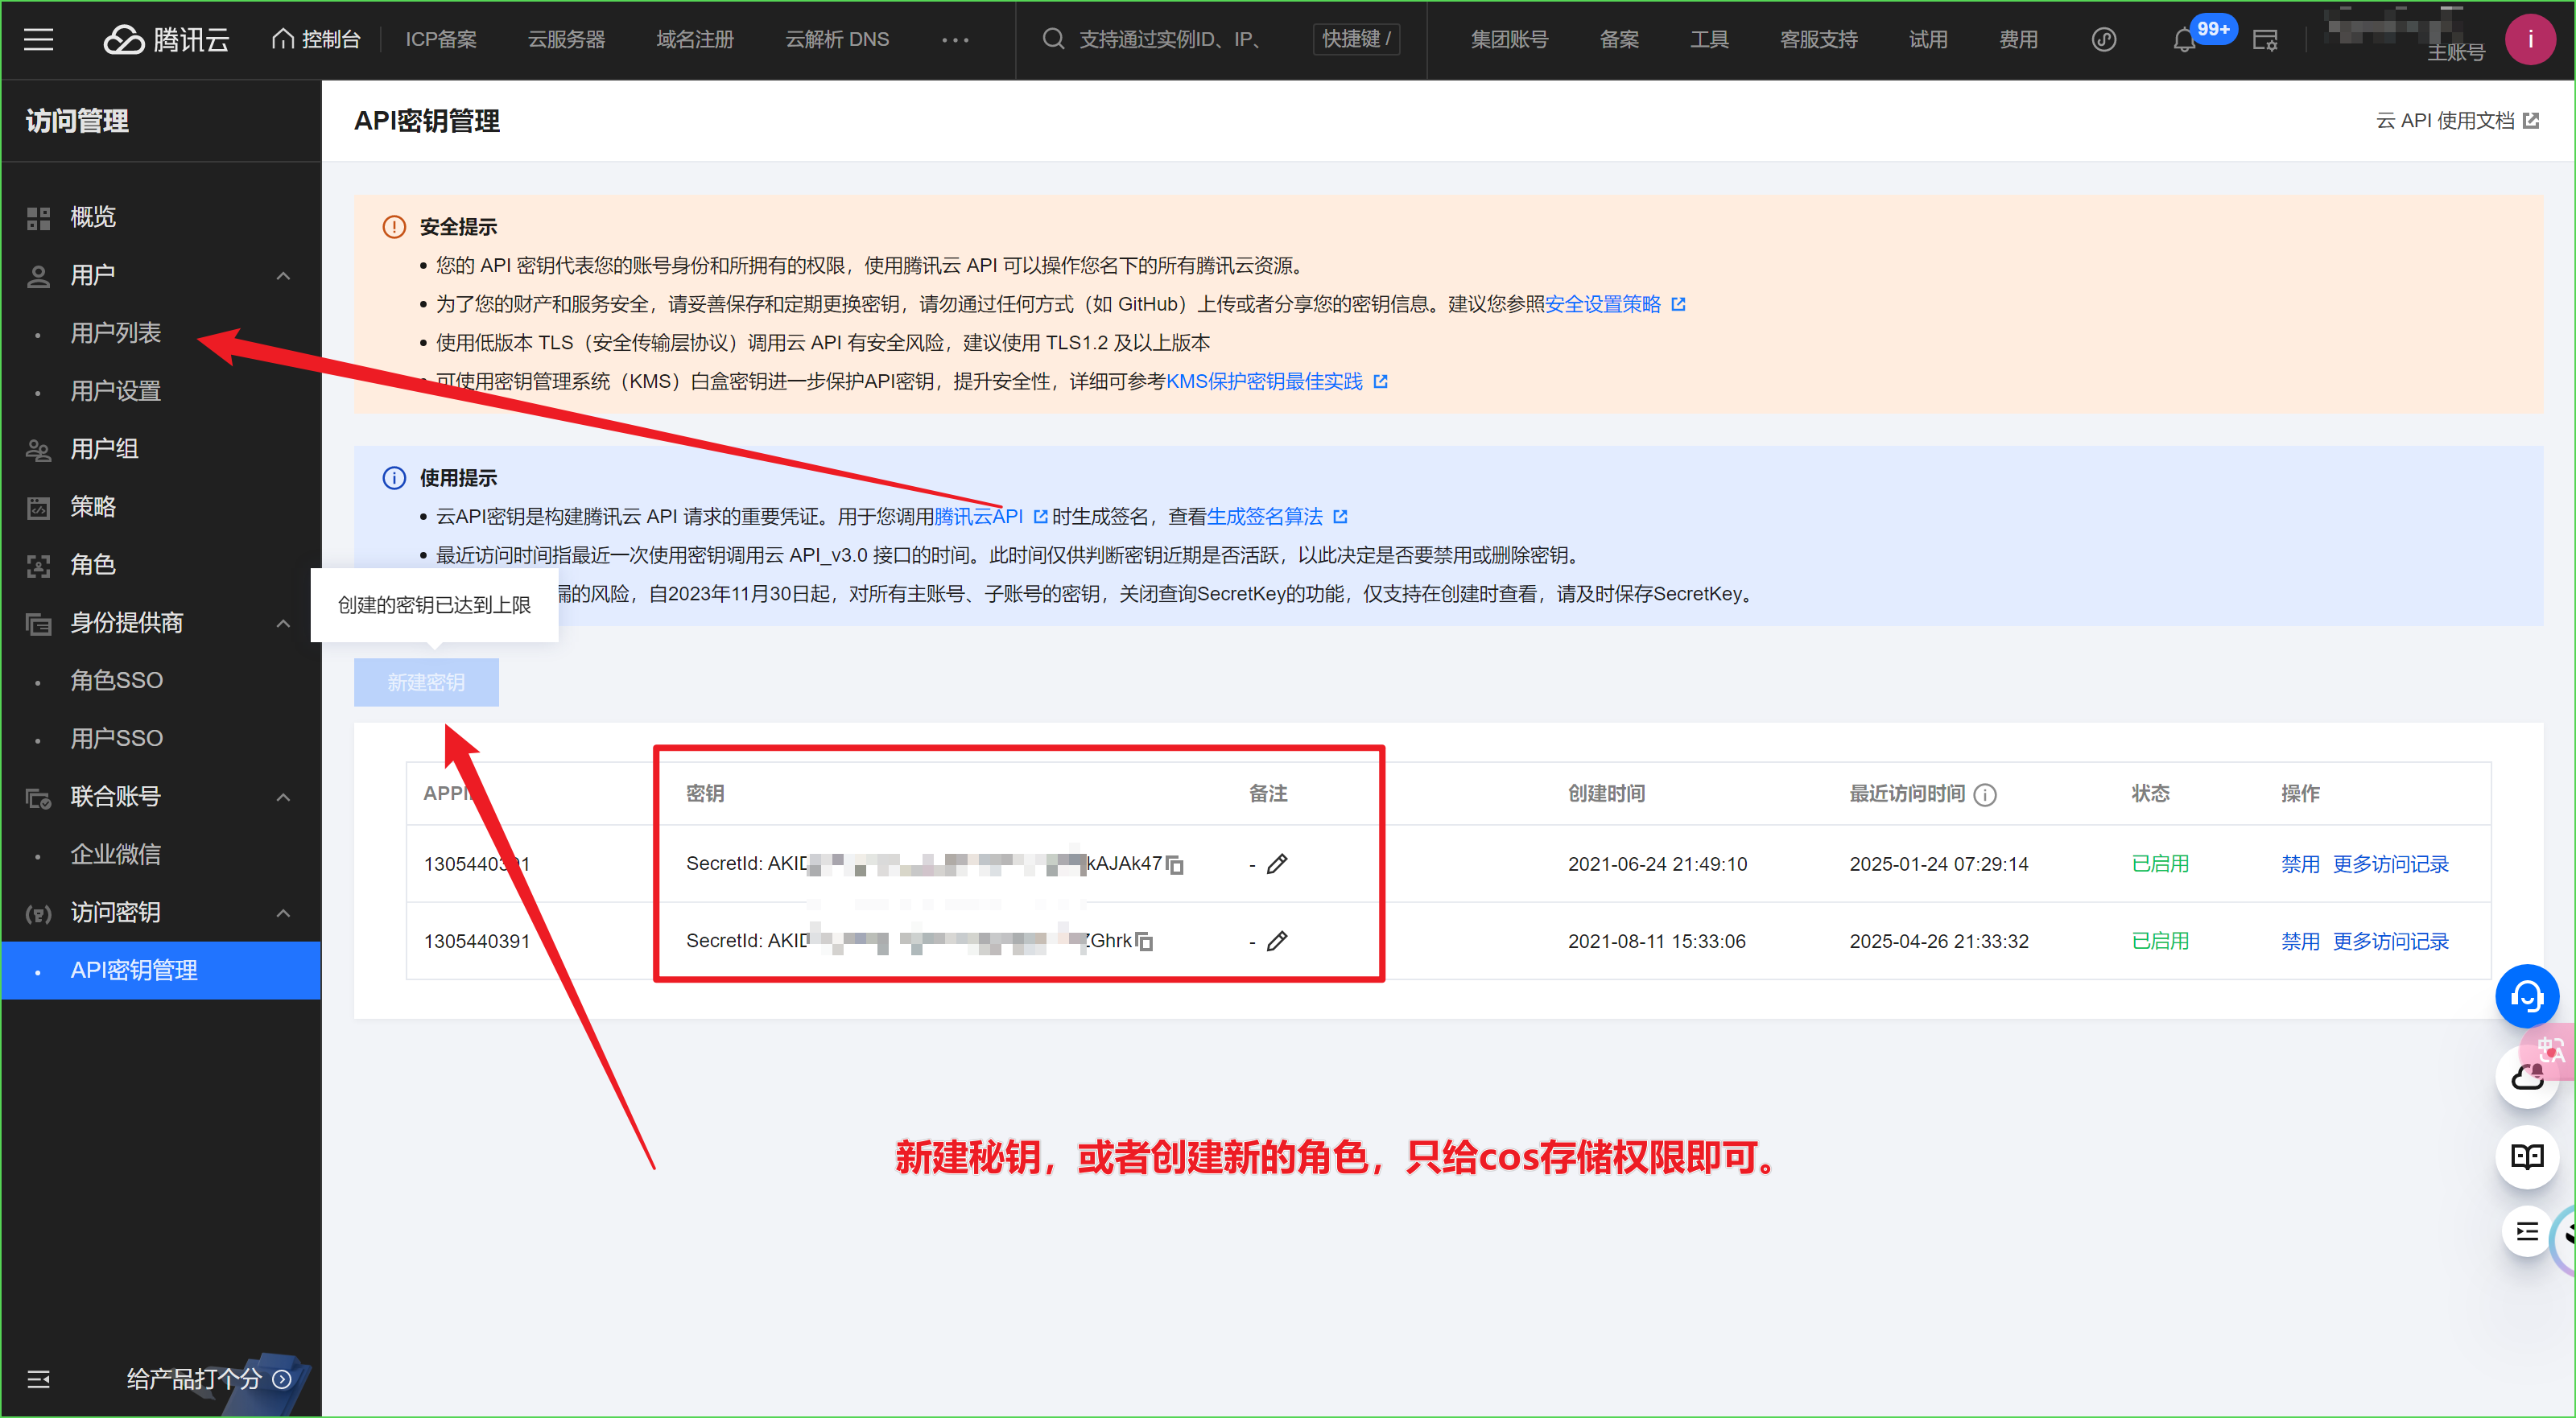Disable the key created 2021-06-24
The image size is (2576, 1418).
tap(2299, 864)
